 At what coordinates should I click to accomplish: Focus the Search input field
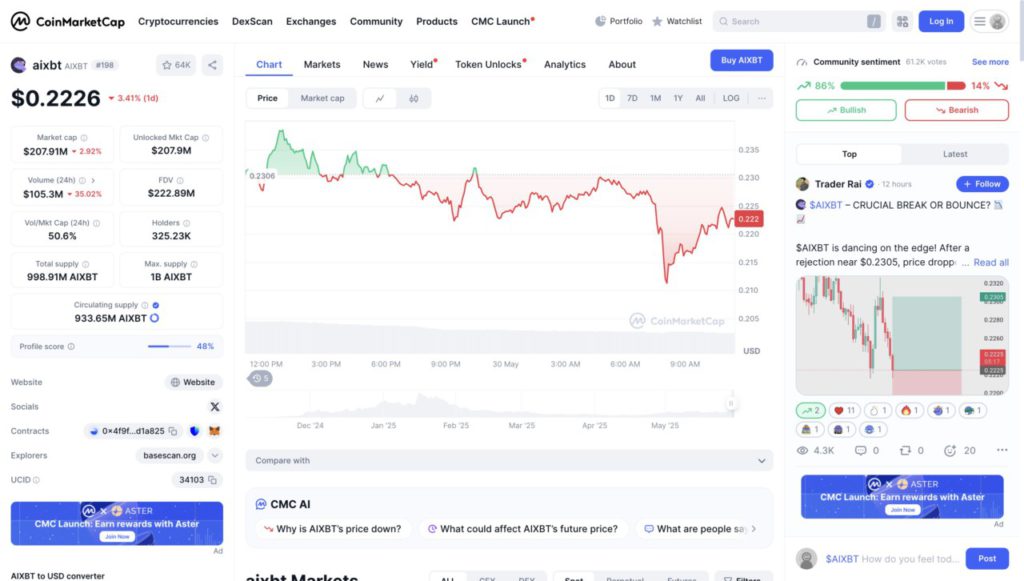point(795,21)
